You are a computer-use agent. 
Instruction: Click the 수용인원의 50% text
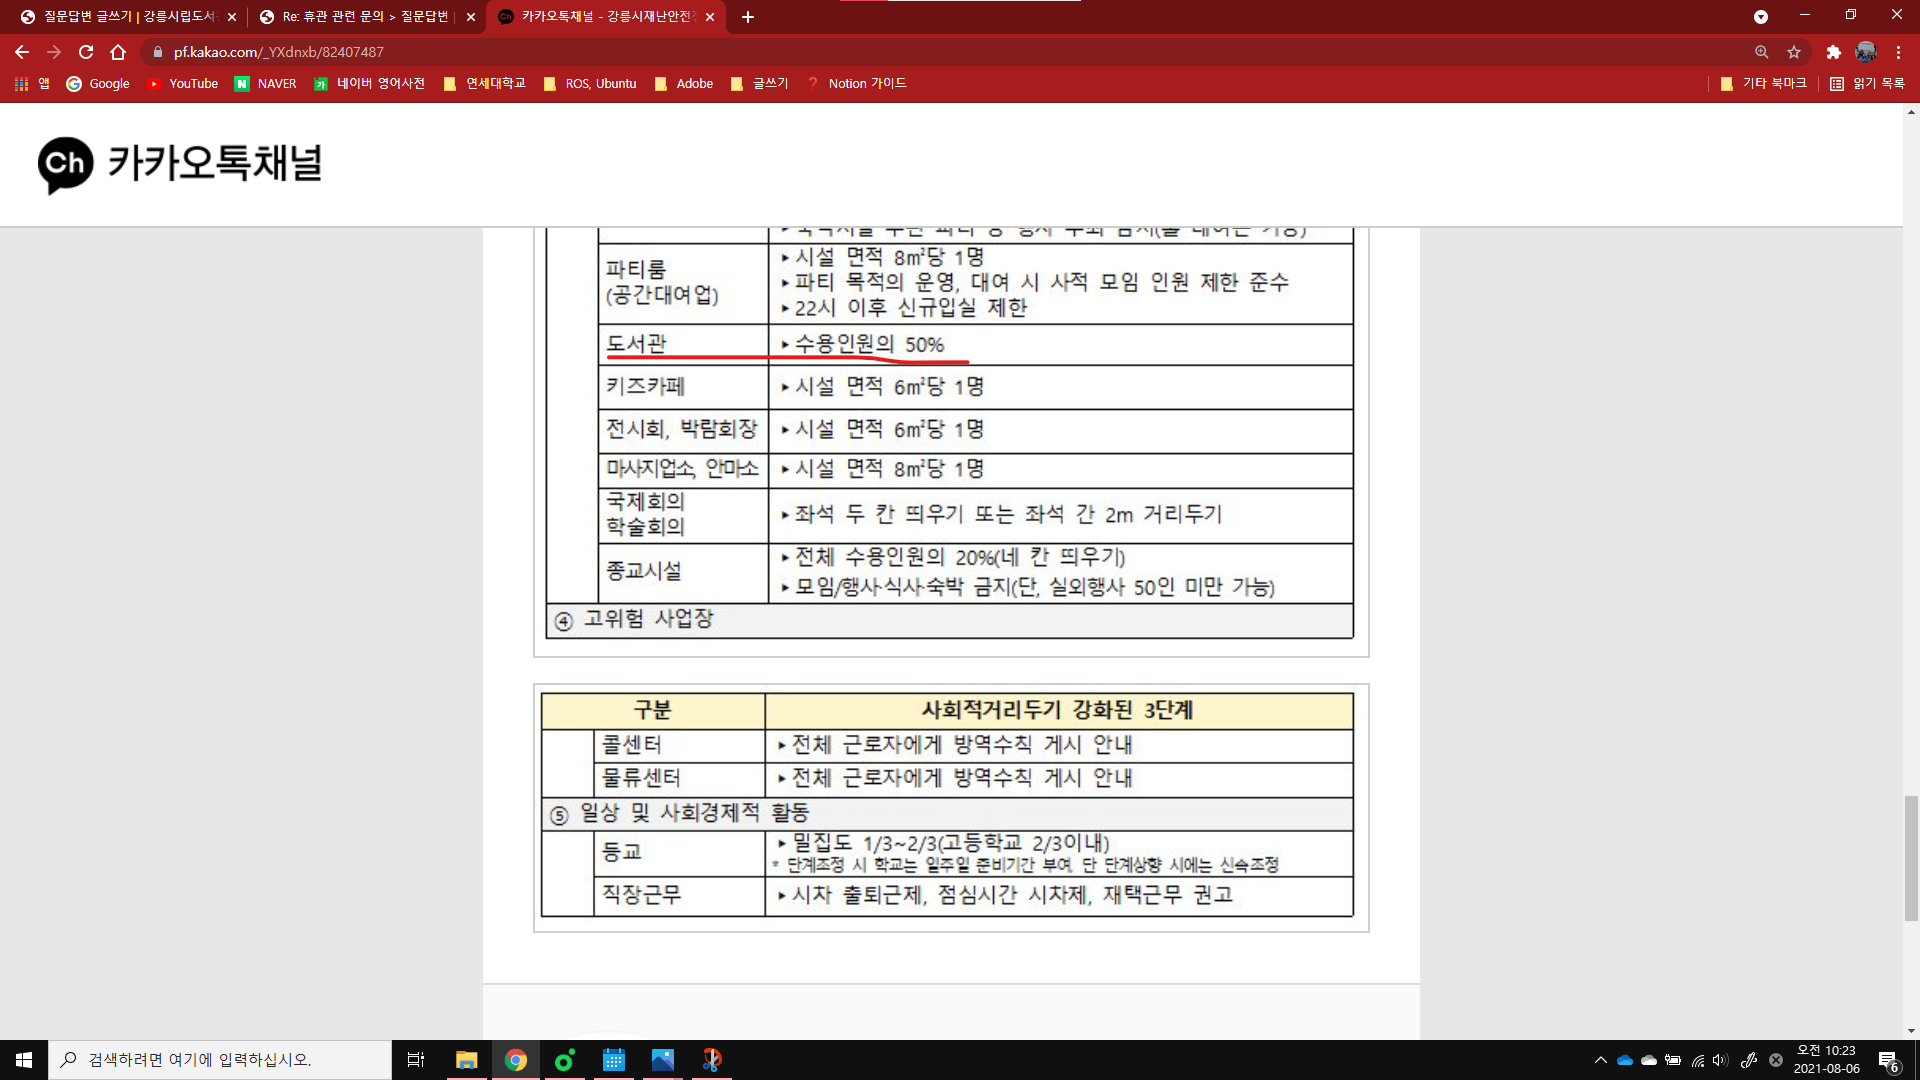tap(869, 344)
